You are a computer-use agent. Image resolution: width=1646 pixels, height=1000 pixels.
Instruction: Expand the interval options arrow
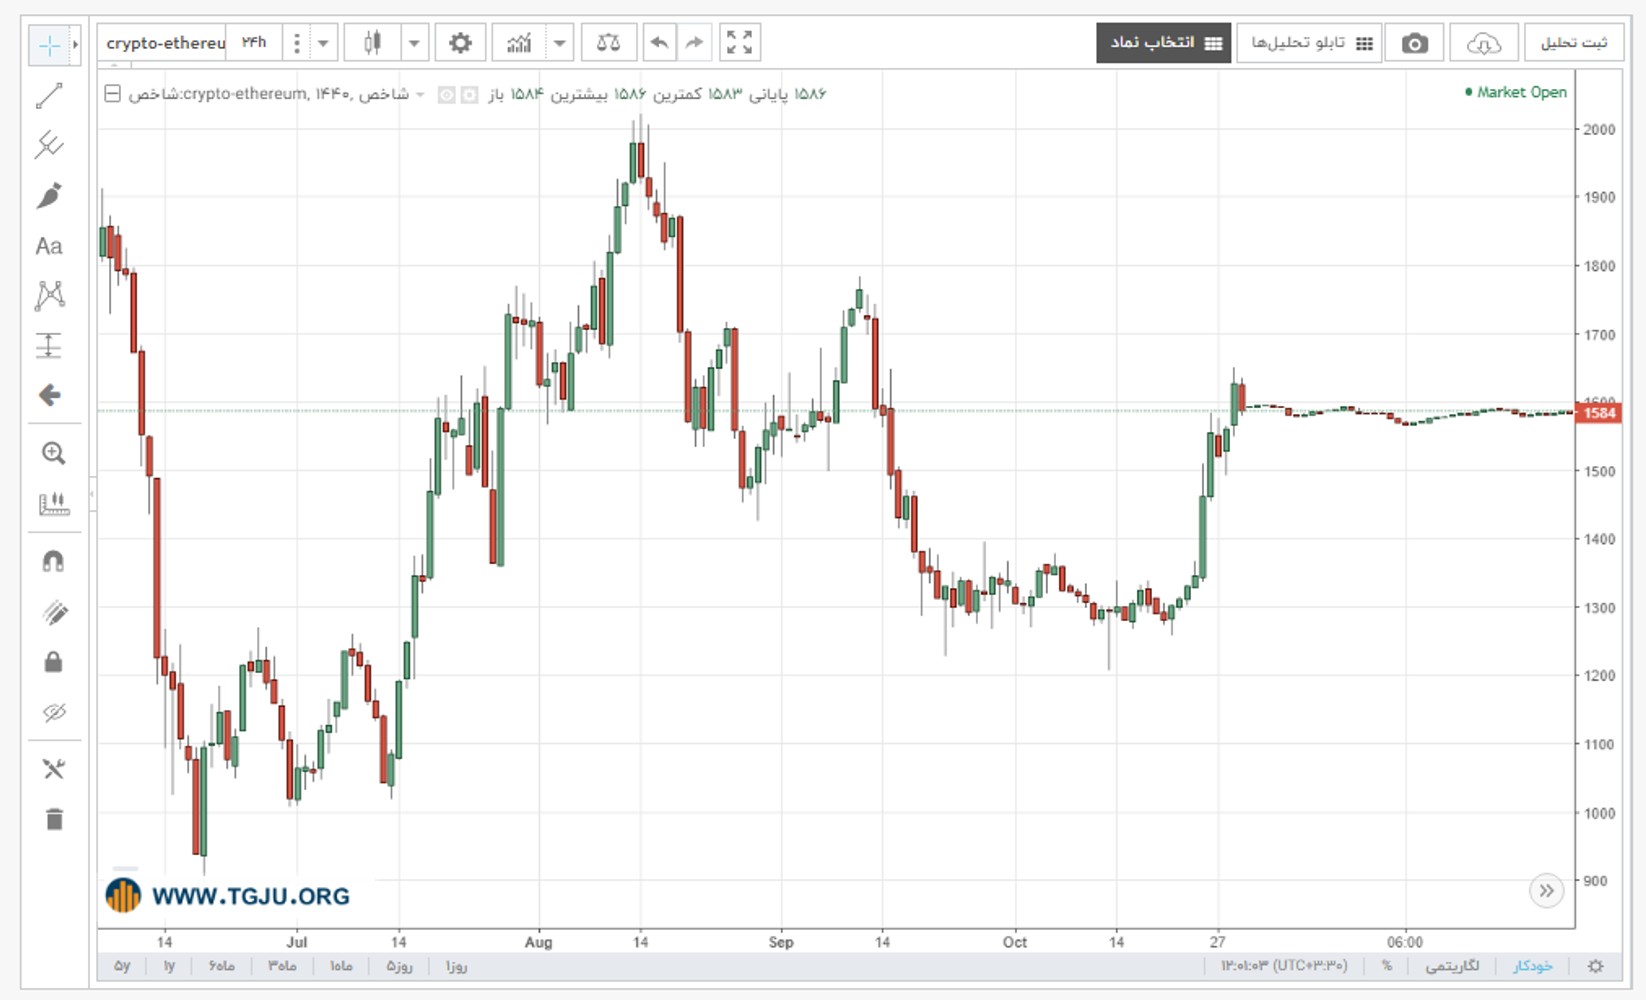click(x=323, y=43)
